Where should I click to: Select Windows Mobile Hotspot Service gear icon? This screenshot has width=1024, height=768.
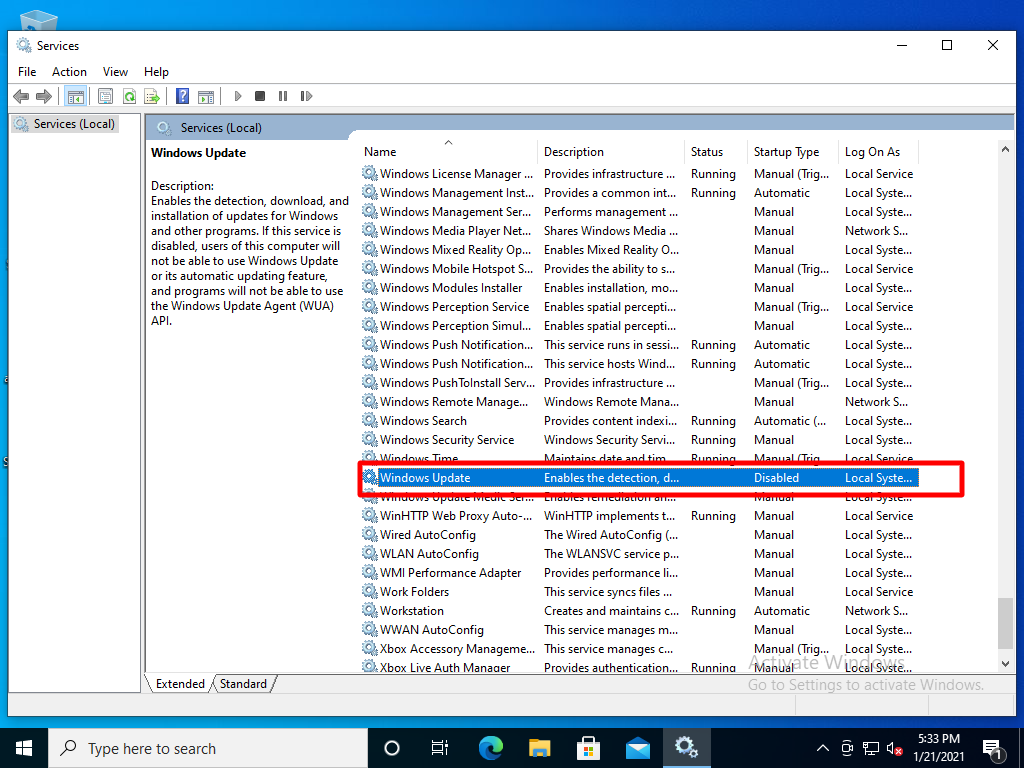370,268
